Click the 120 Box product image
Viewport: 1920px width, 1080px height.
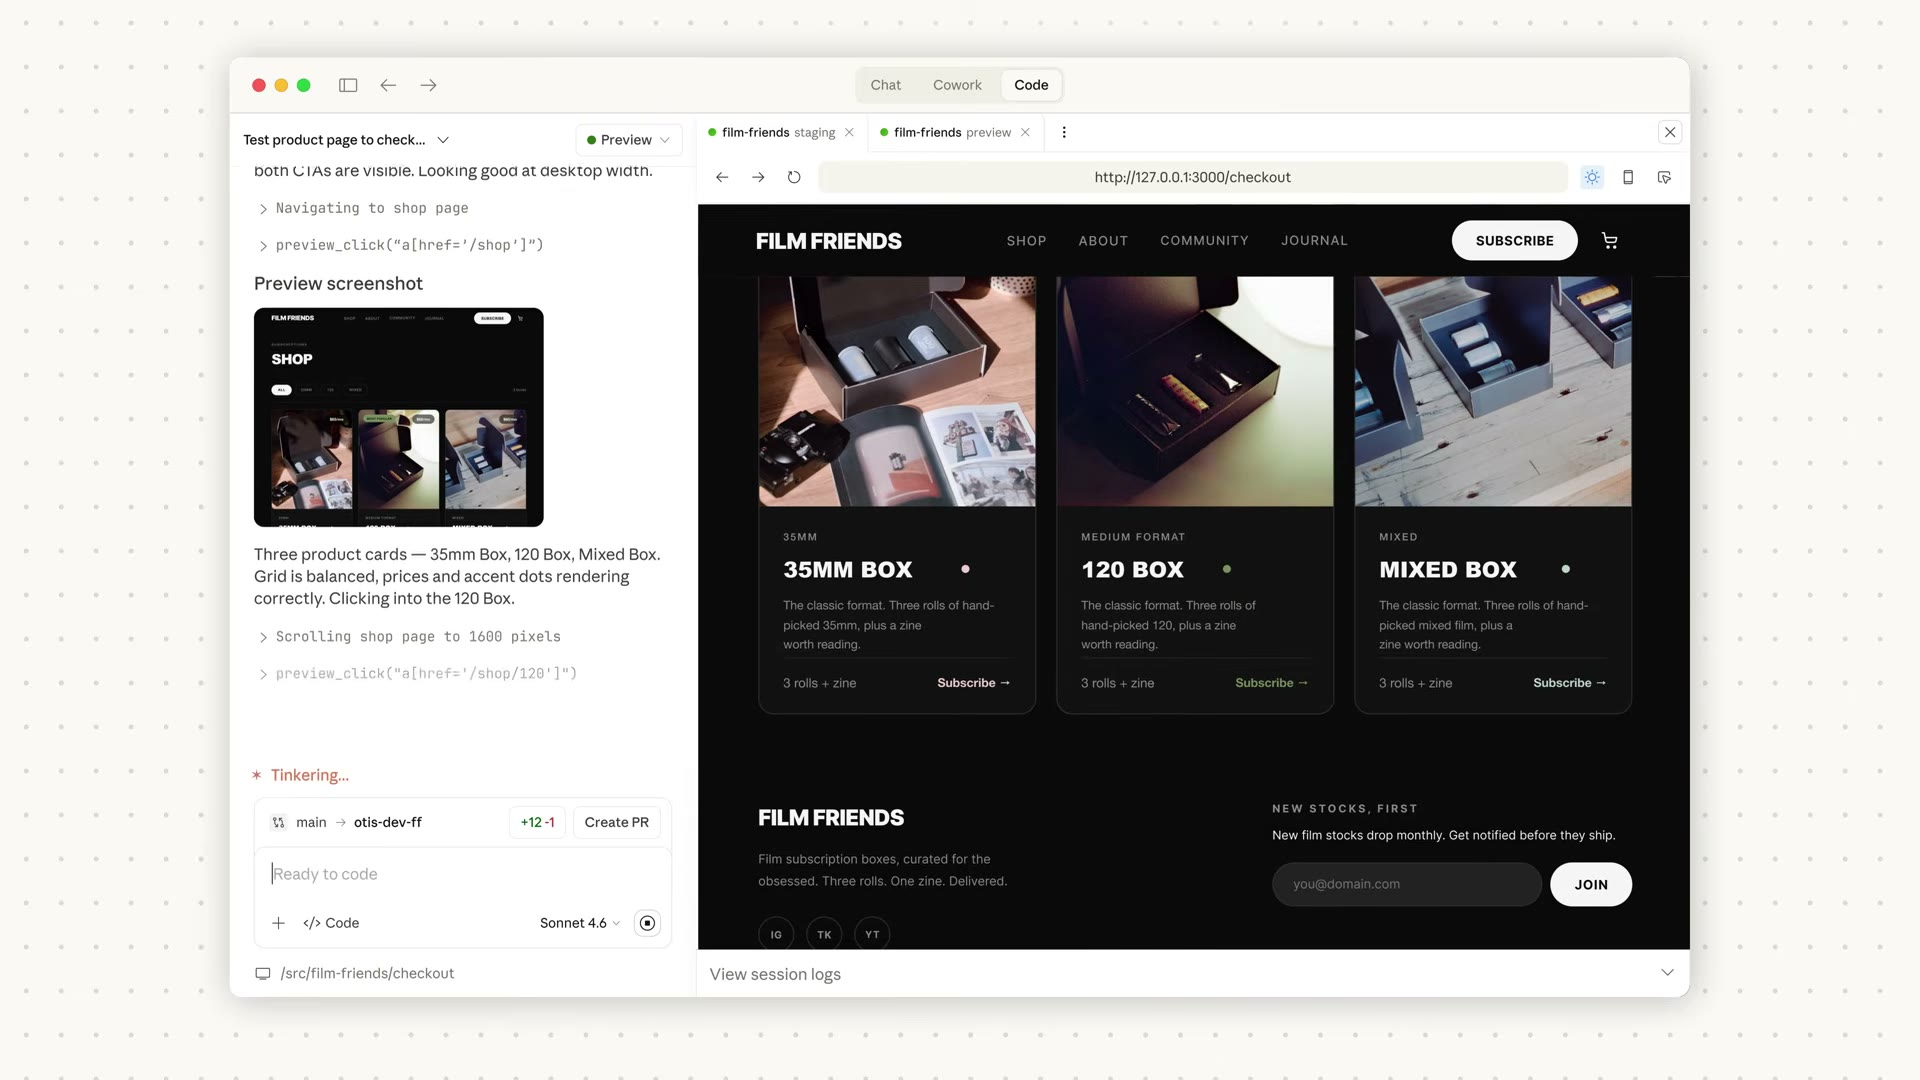(x=1195, y=391)
